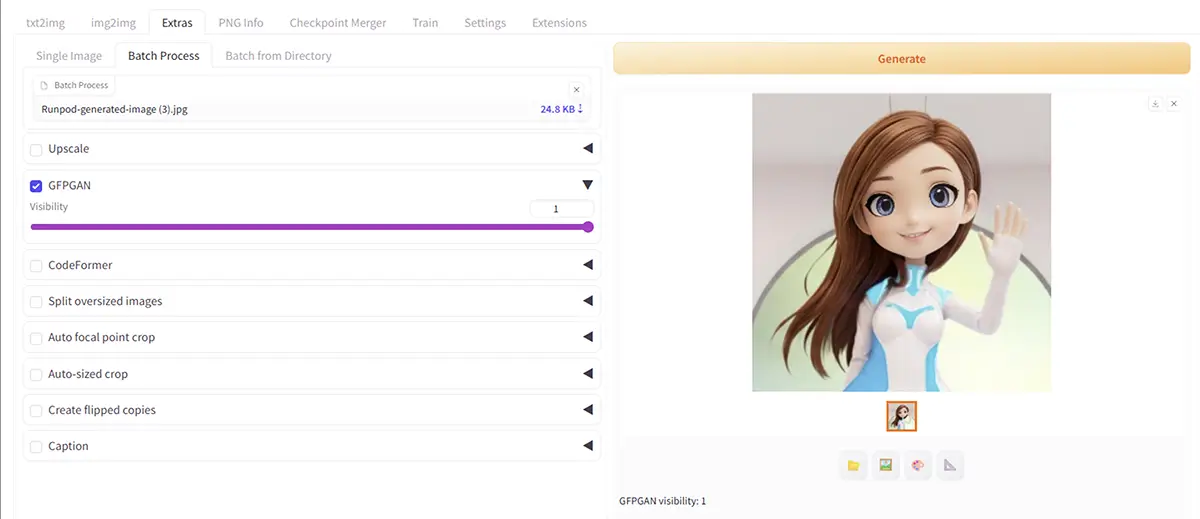
Task: Expand Split oversized images section arrow
Action: click(588, 301)
